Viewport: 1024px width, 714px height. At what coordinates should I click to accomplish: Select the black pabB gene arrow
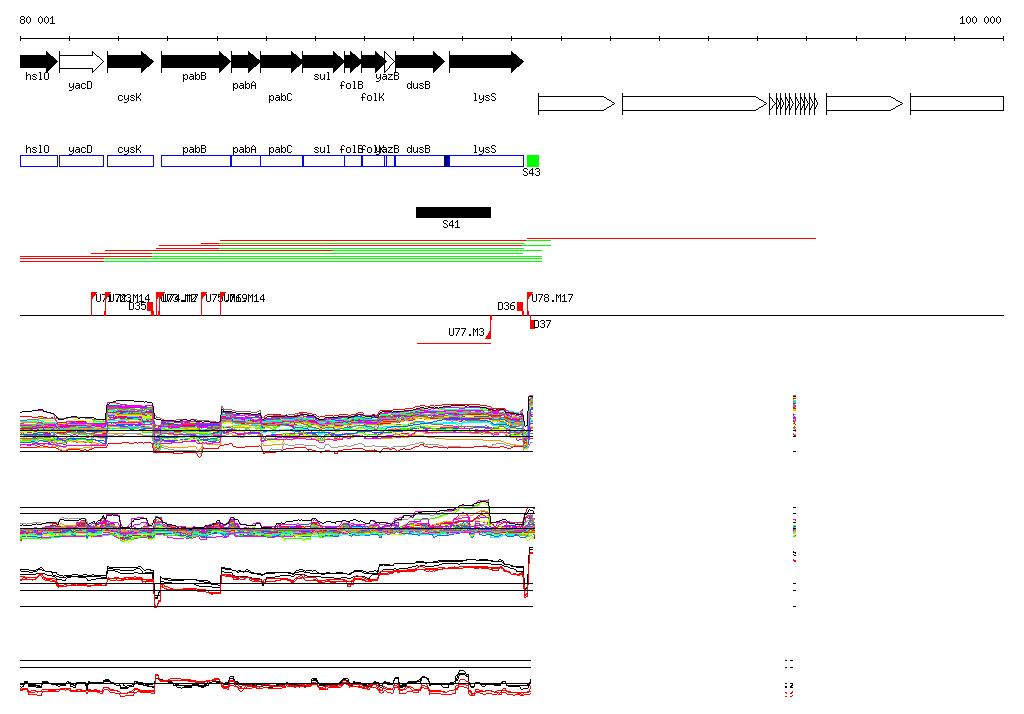pos(196,62)
